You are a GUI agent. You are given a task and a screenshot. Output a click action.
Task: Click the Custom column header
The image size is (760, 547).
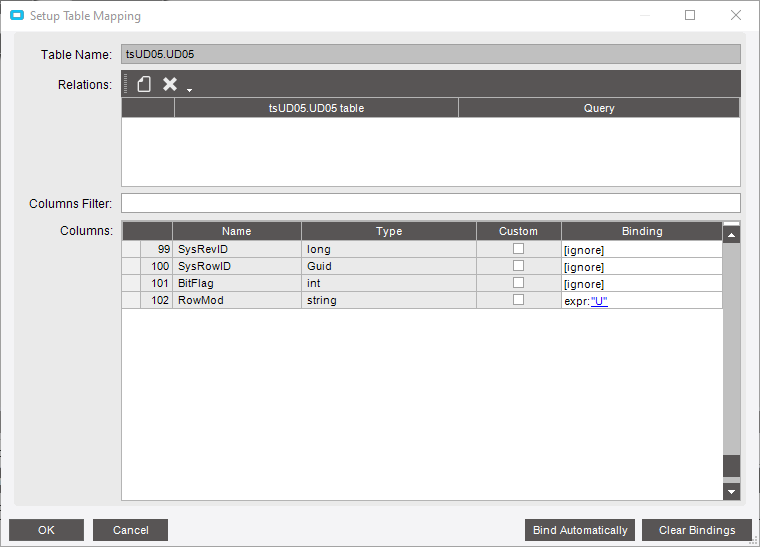tap(518, 231)
